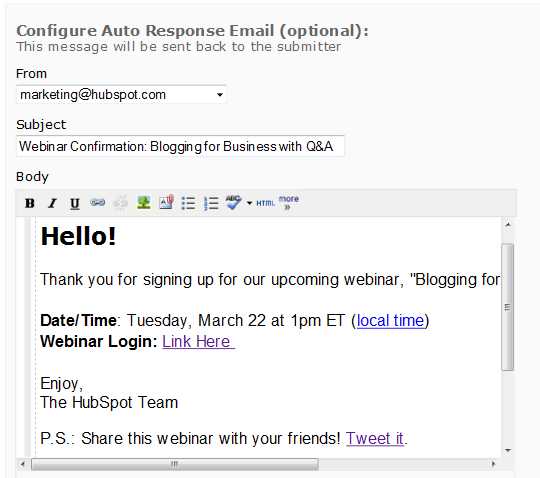The height and width of the screenshot is (478, 540).
Task: Switch to HTML source editing
Action: point(266,203)
